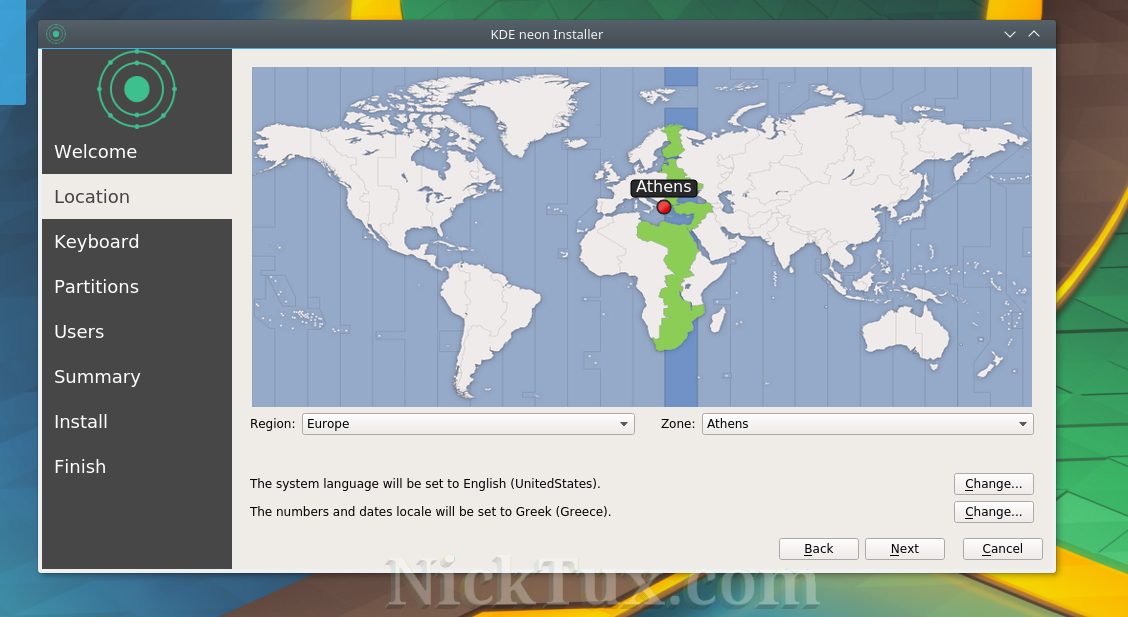Select the Location step in sidebar
Viewport: 1128px width, 617px height.
pos(92,197)
